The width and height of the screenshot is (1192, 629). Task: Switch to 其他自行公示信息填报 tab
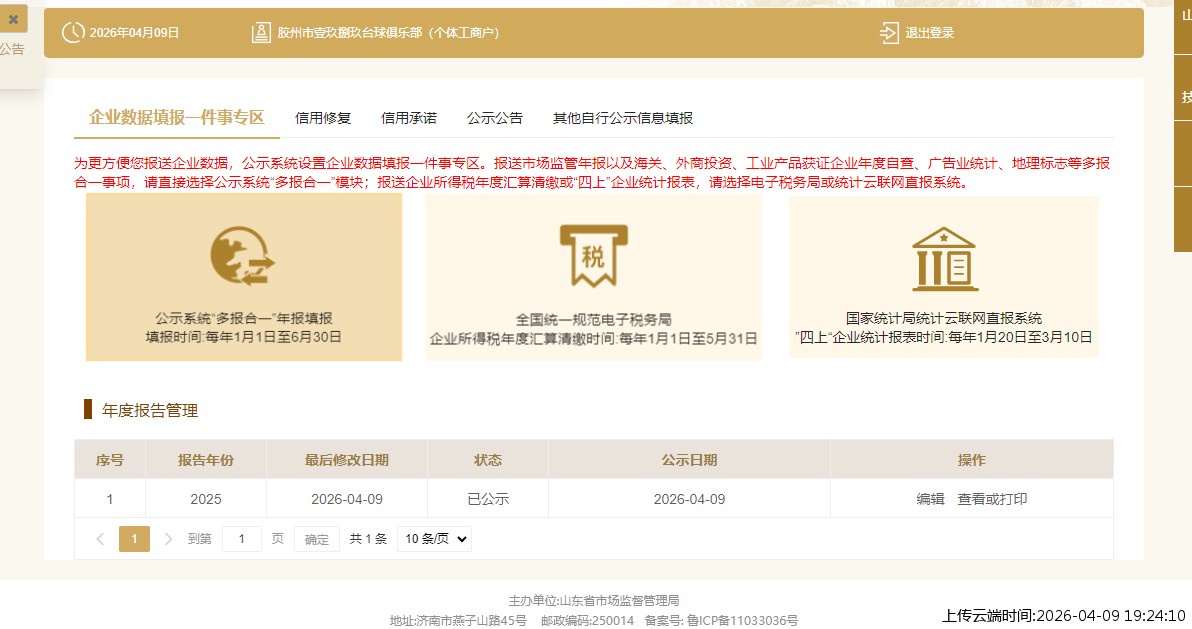[623, 117]
